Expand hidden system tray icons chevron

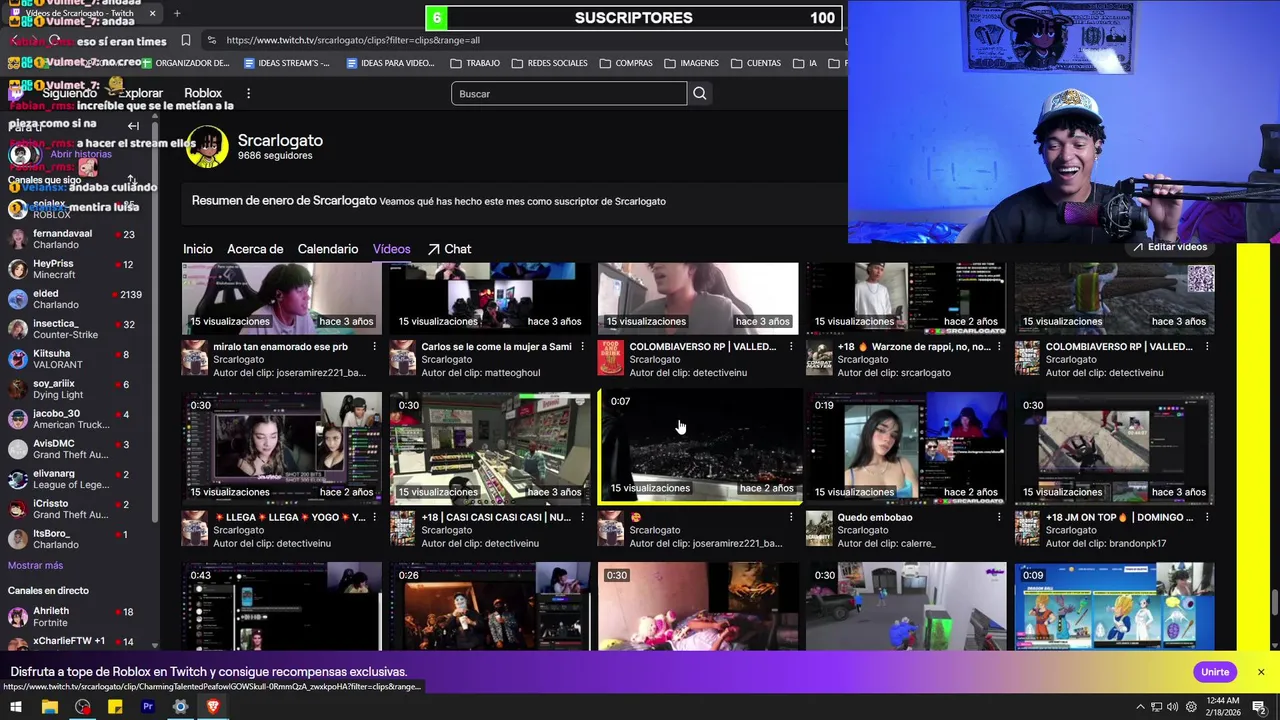[x=1140, y=707]
